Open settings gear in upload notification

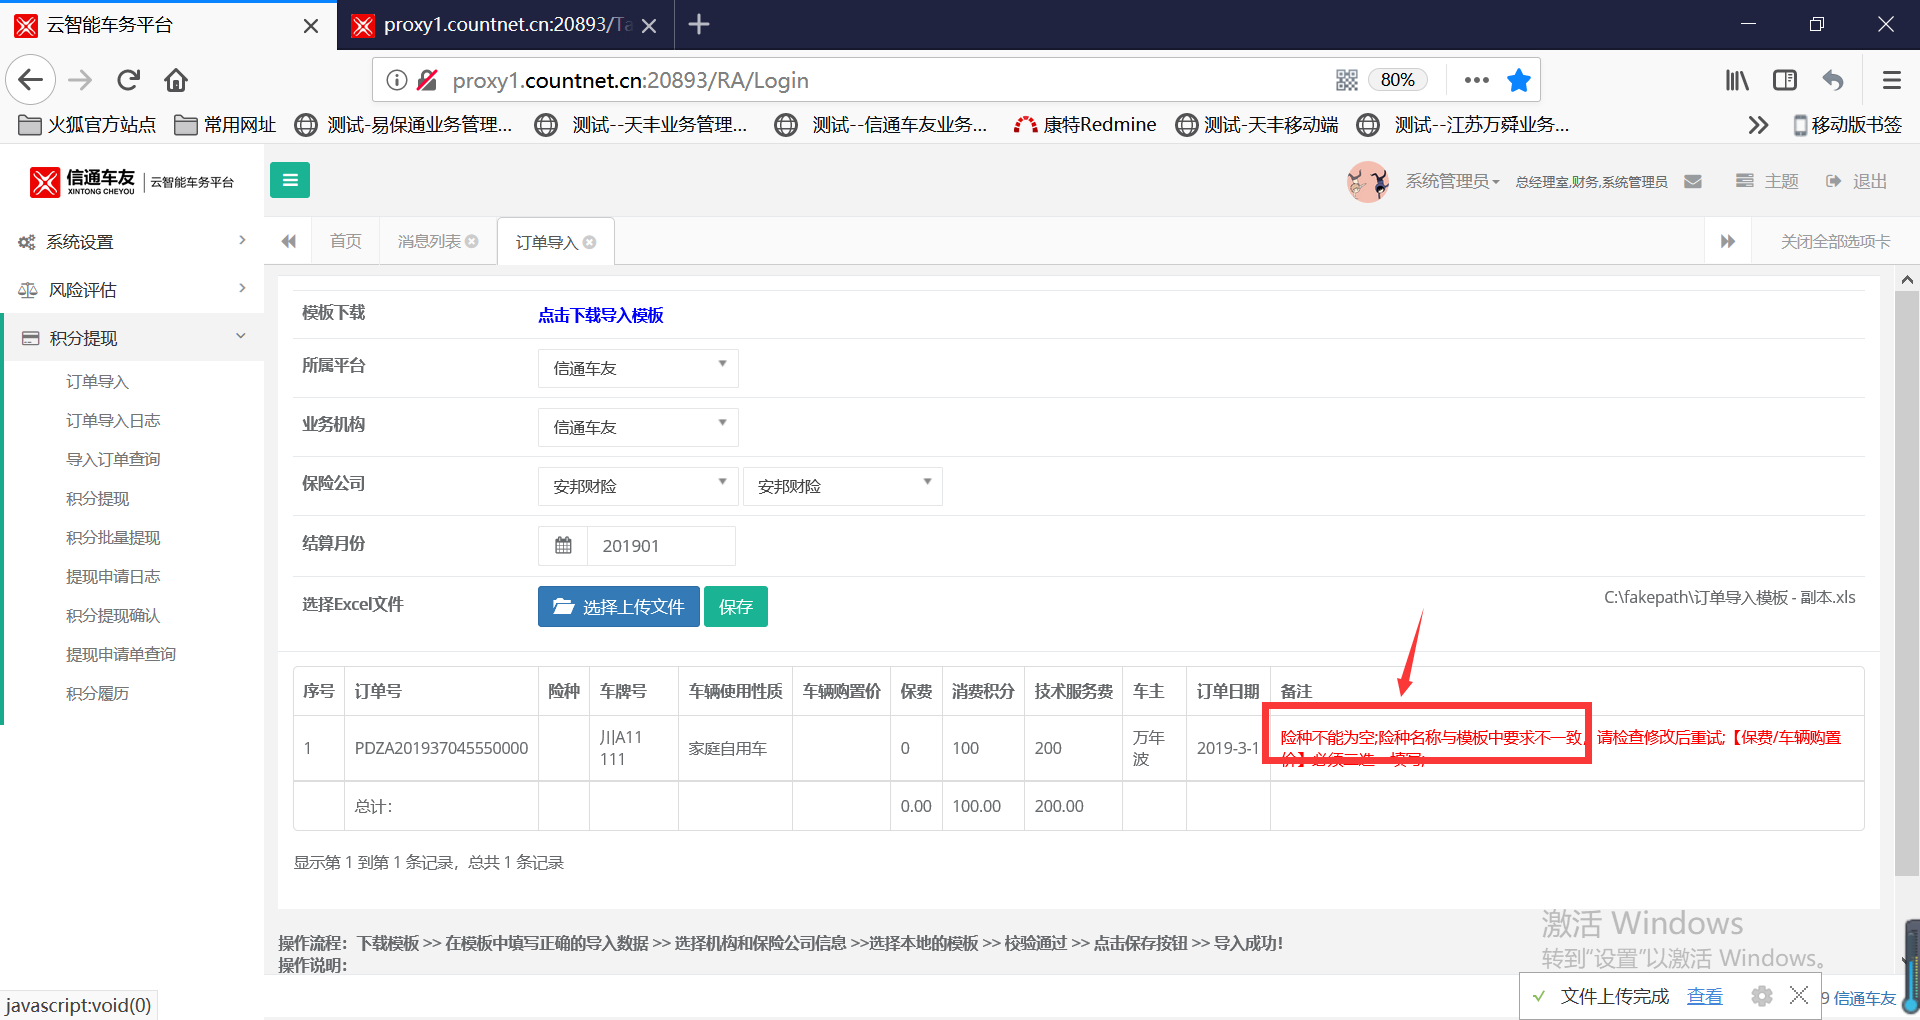pos(1761,996)
